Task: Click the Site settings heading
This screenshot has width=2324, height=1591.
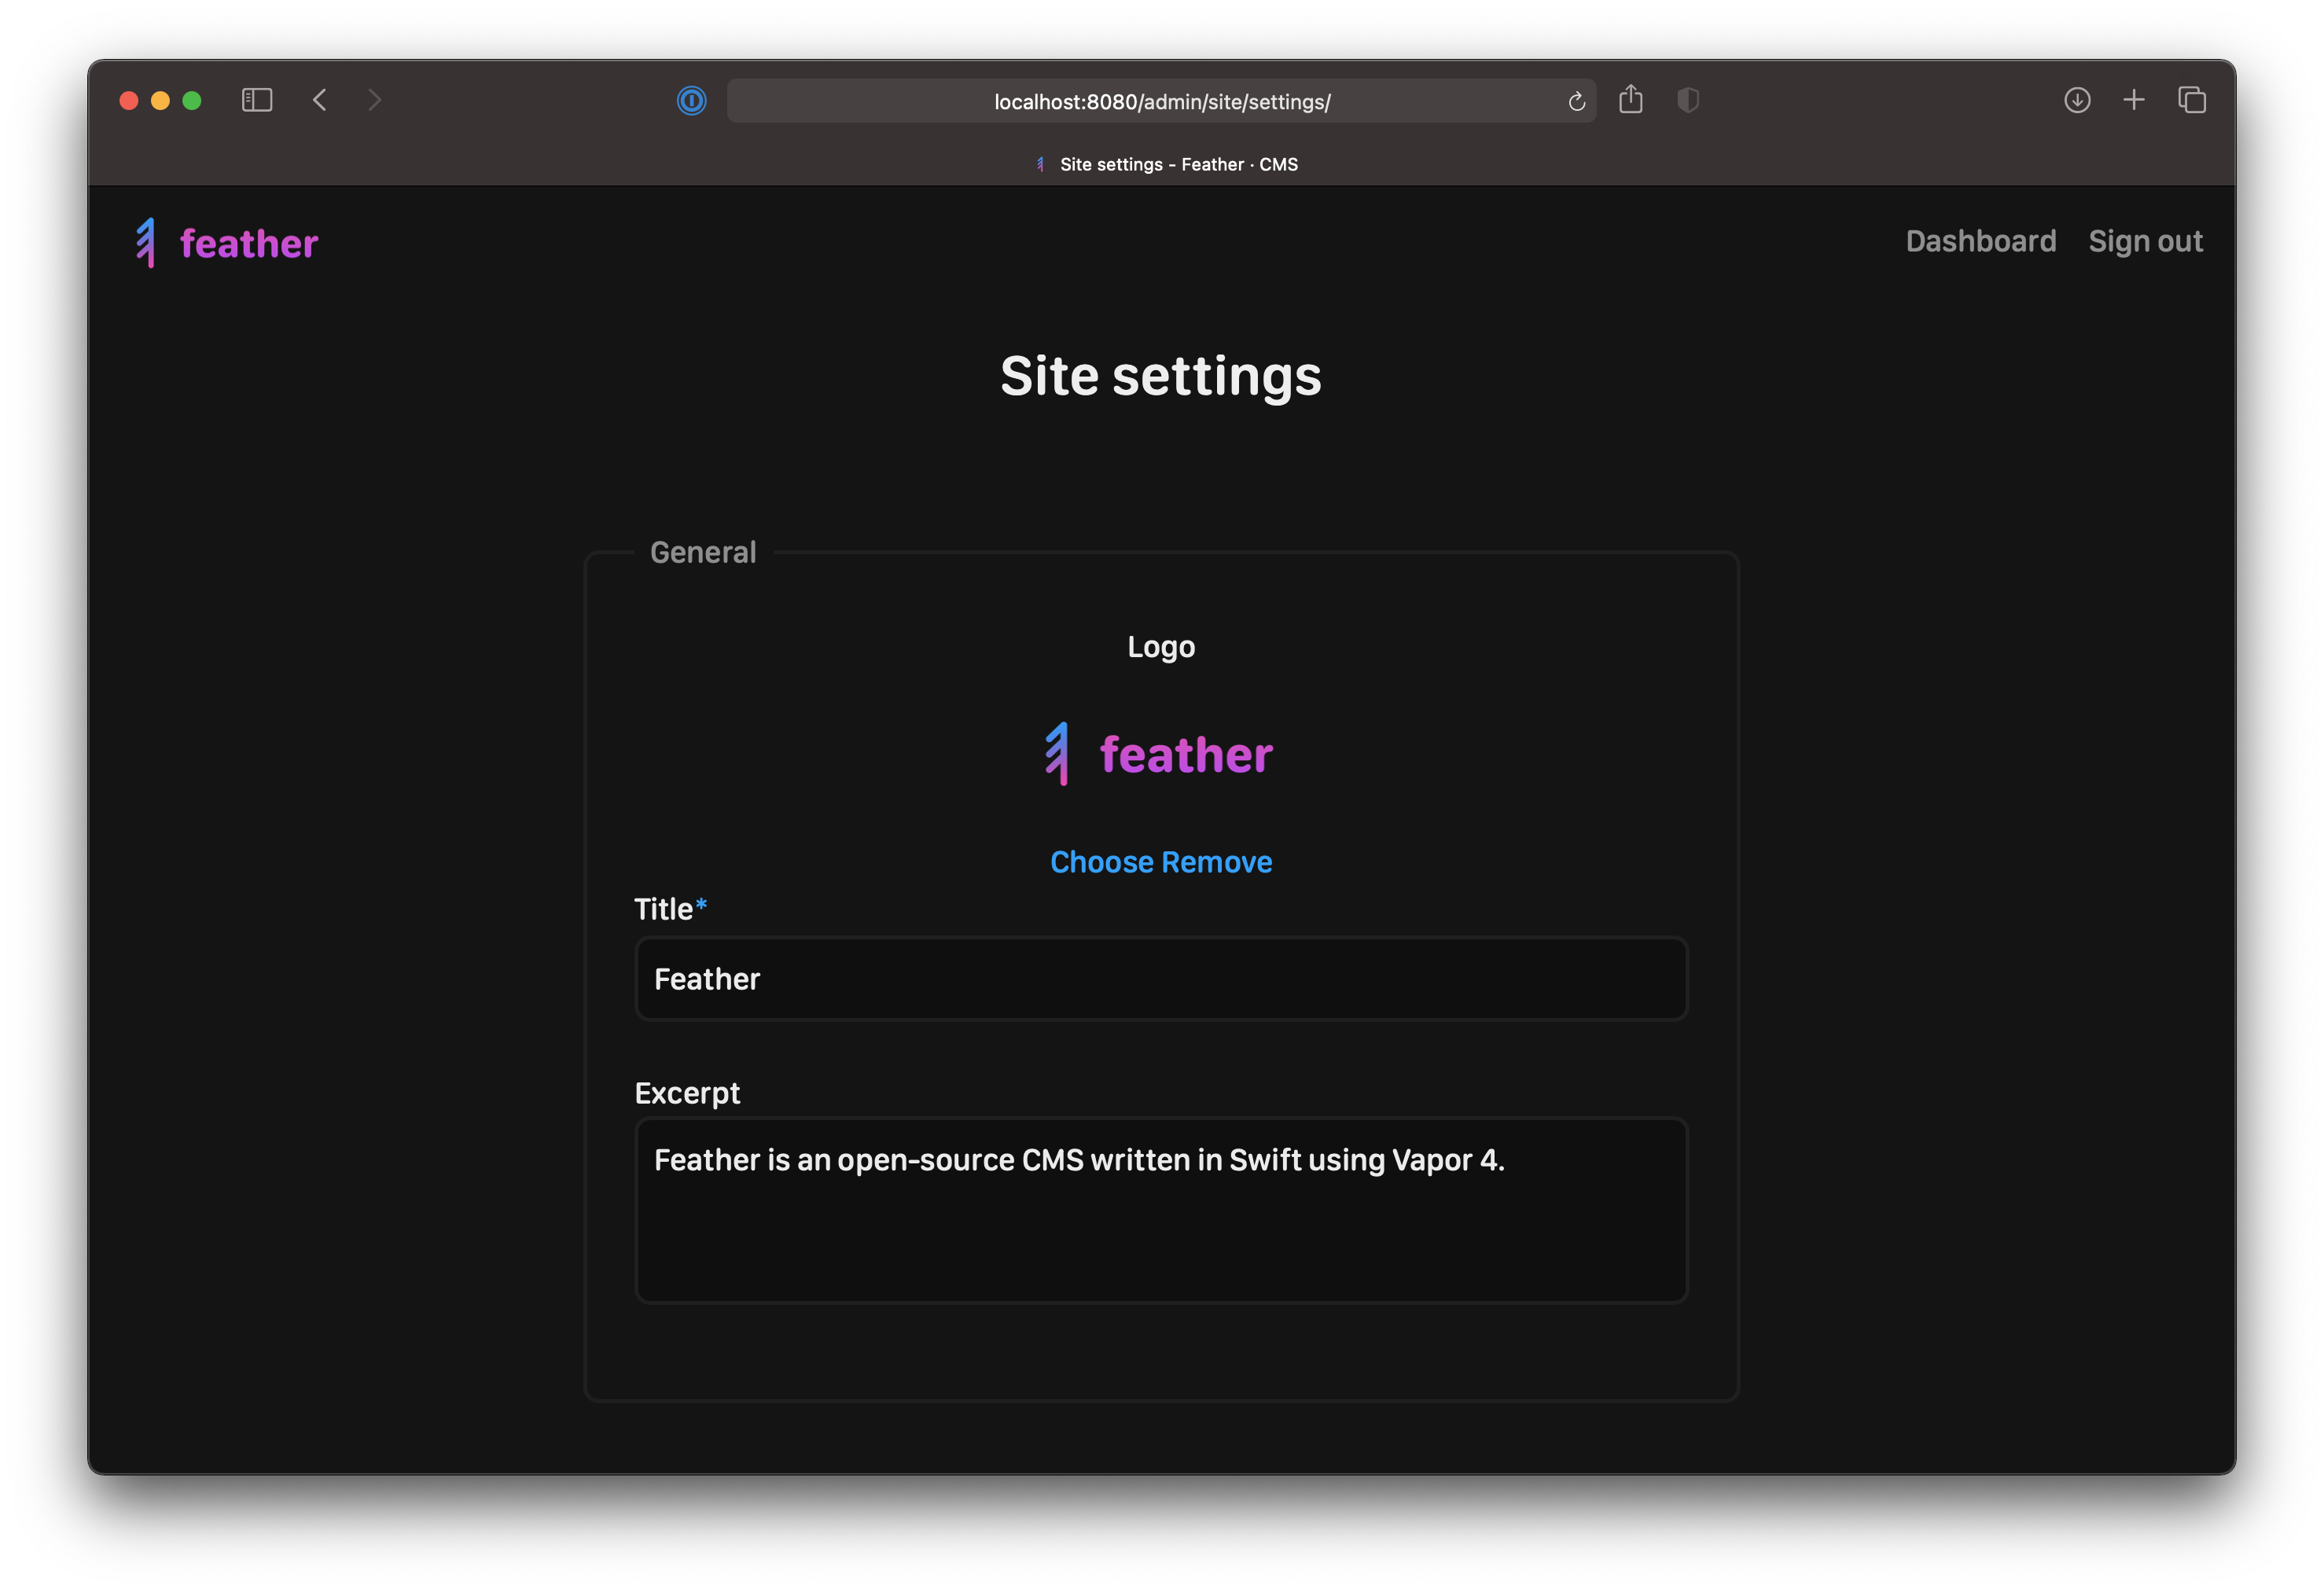Action: [1161, 377]
